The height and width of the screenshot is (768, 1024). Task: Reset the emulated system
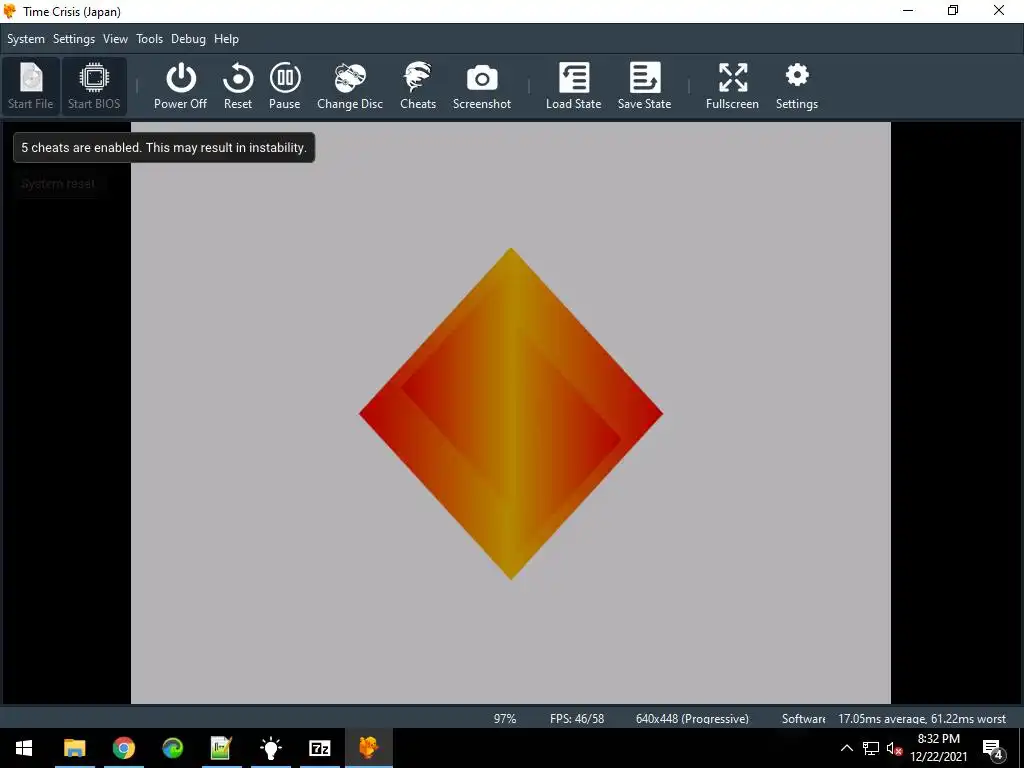tap(238, 86)
